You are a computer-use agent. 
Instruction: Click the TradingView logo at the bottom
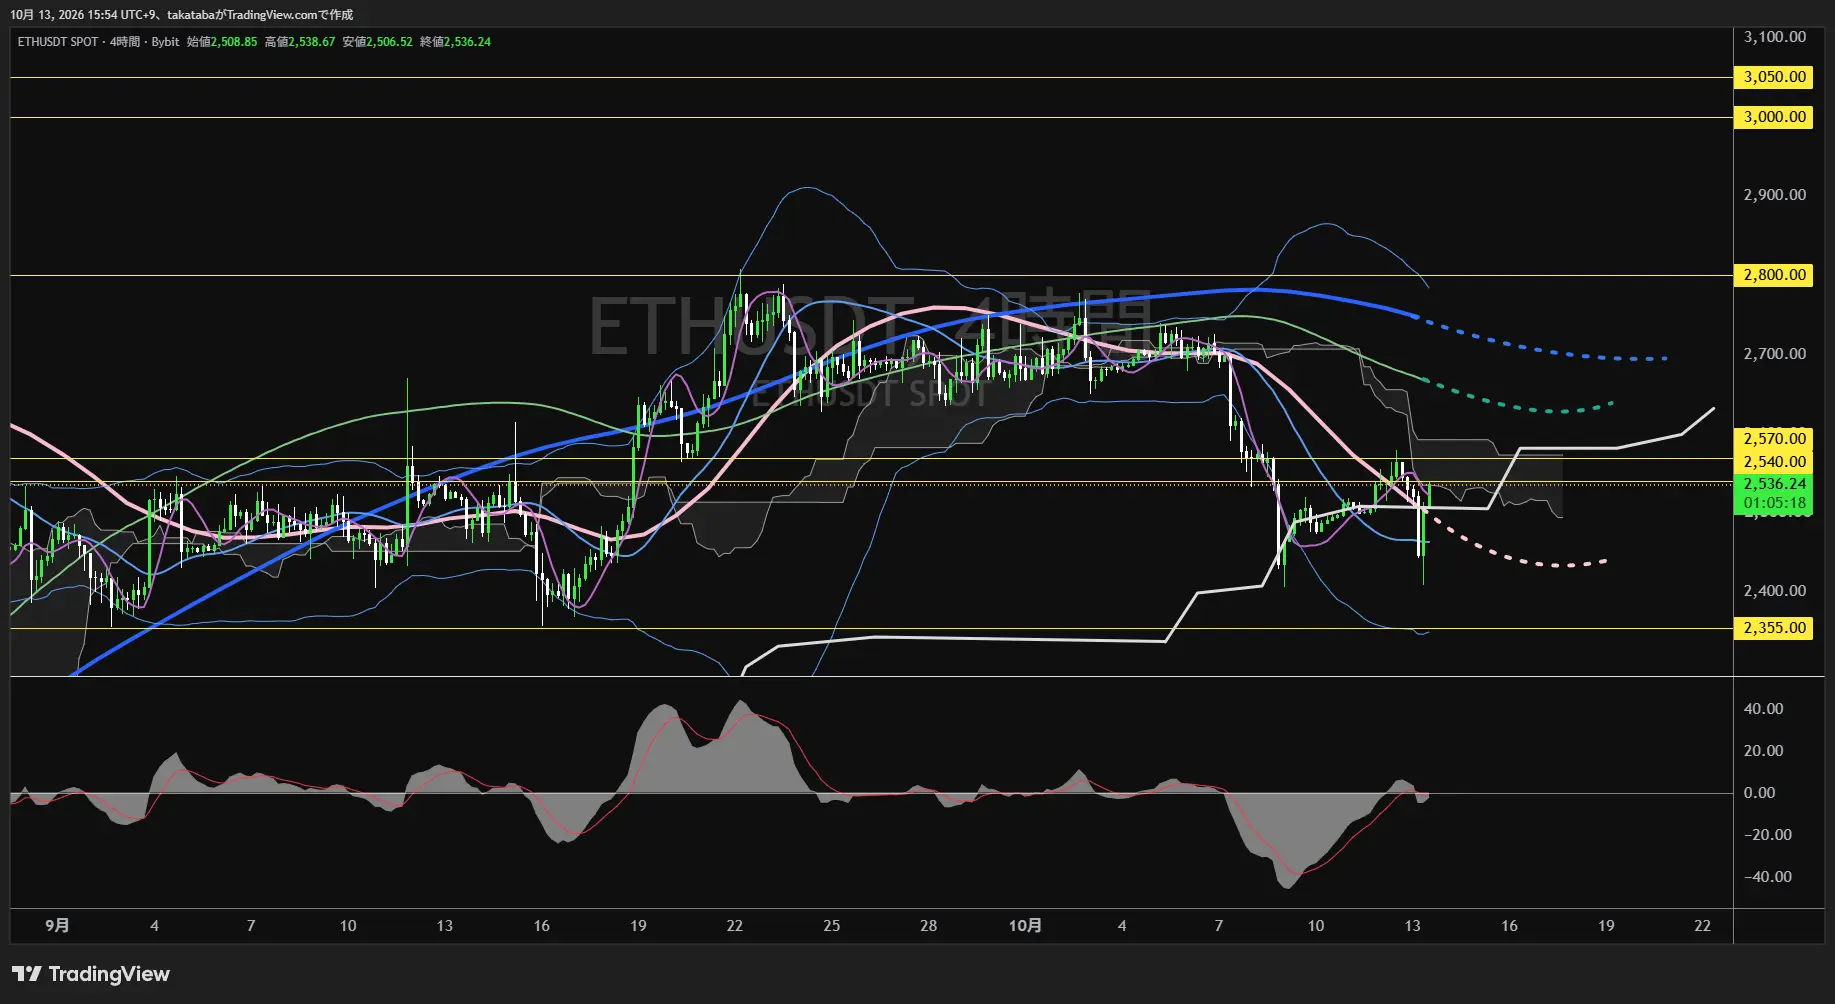coord(91,974)
